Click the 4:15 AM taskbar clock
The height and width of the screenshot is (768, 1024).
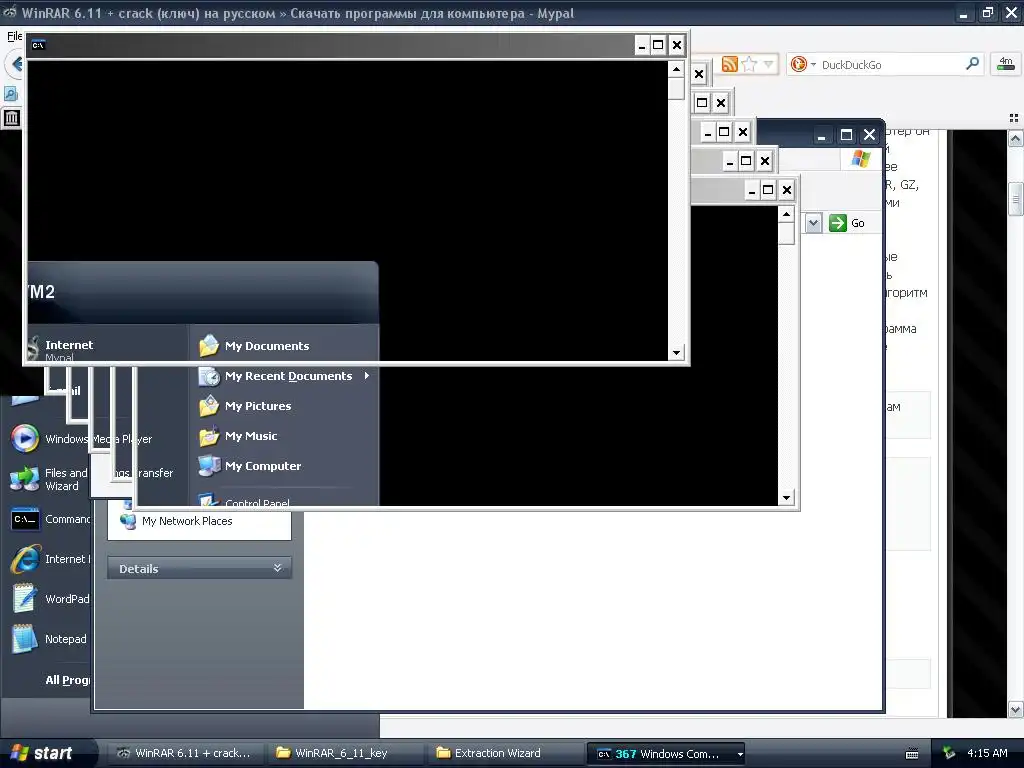987,753
